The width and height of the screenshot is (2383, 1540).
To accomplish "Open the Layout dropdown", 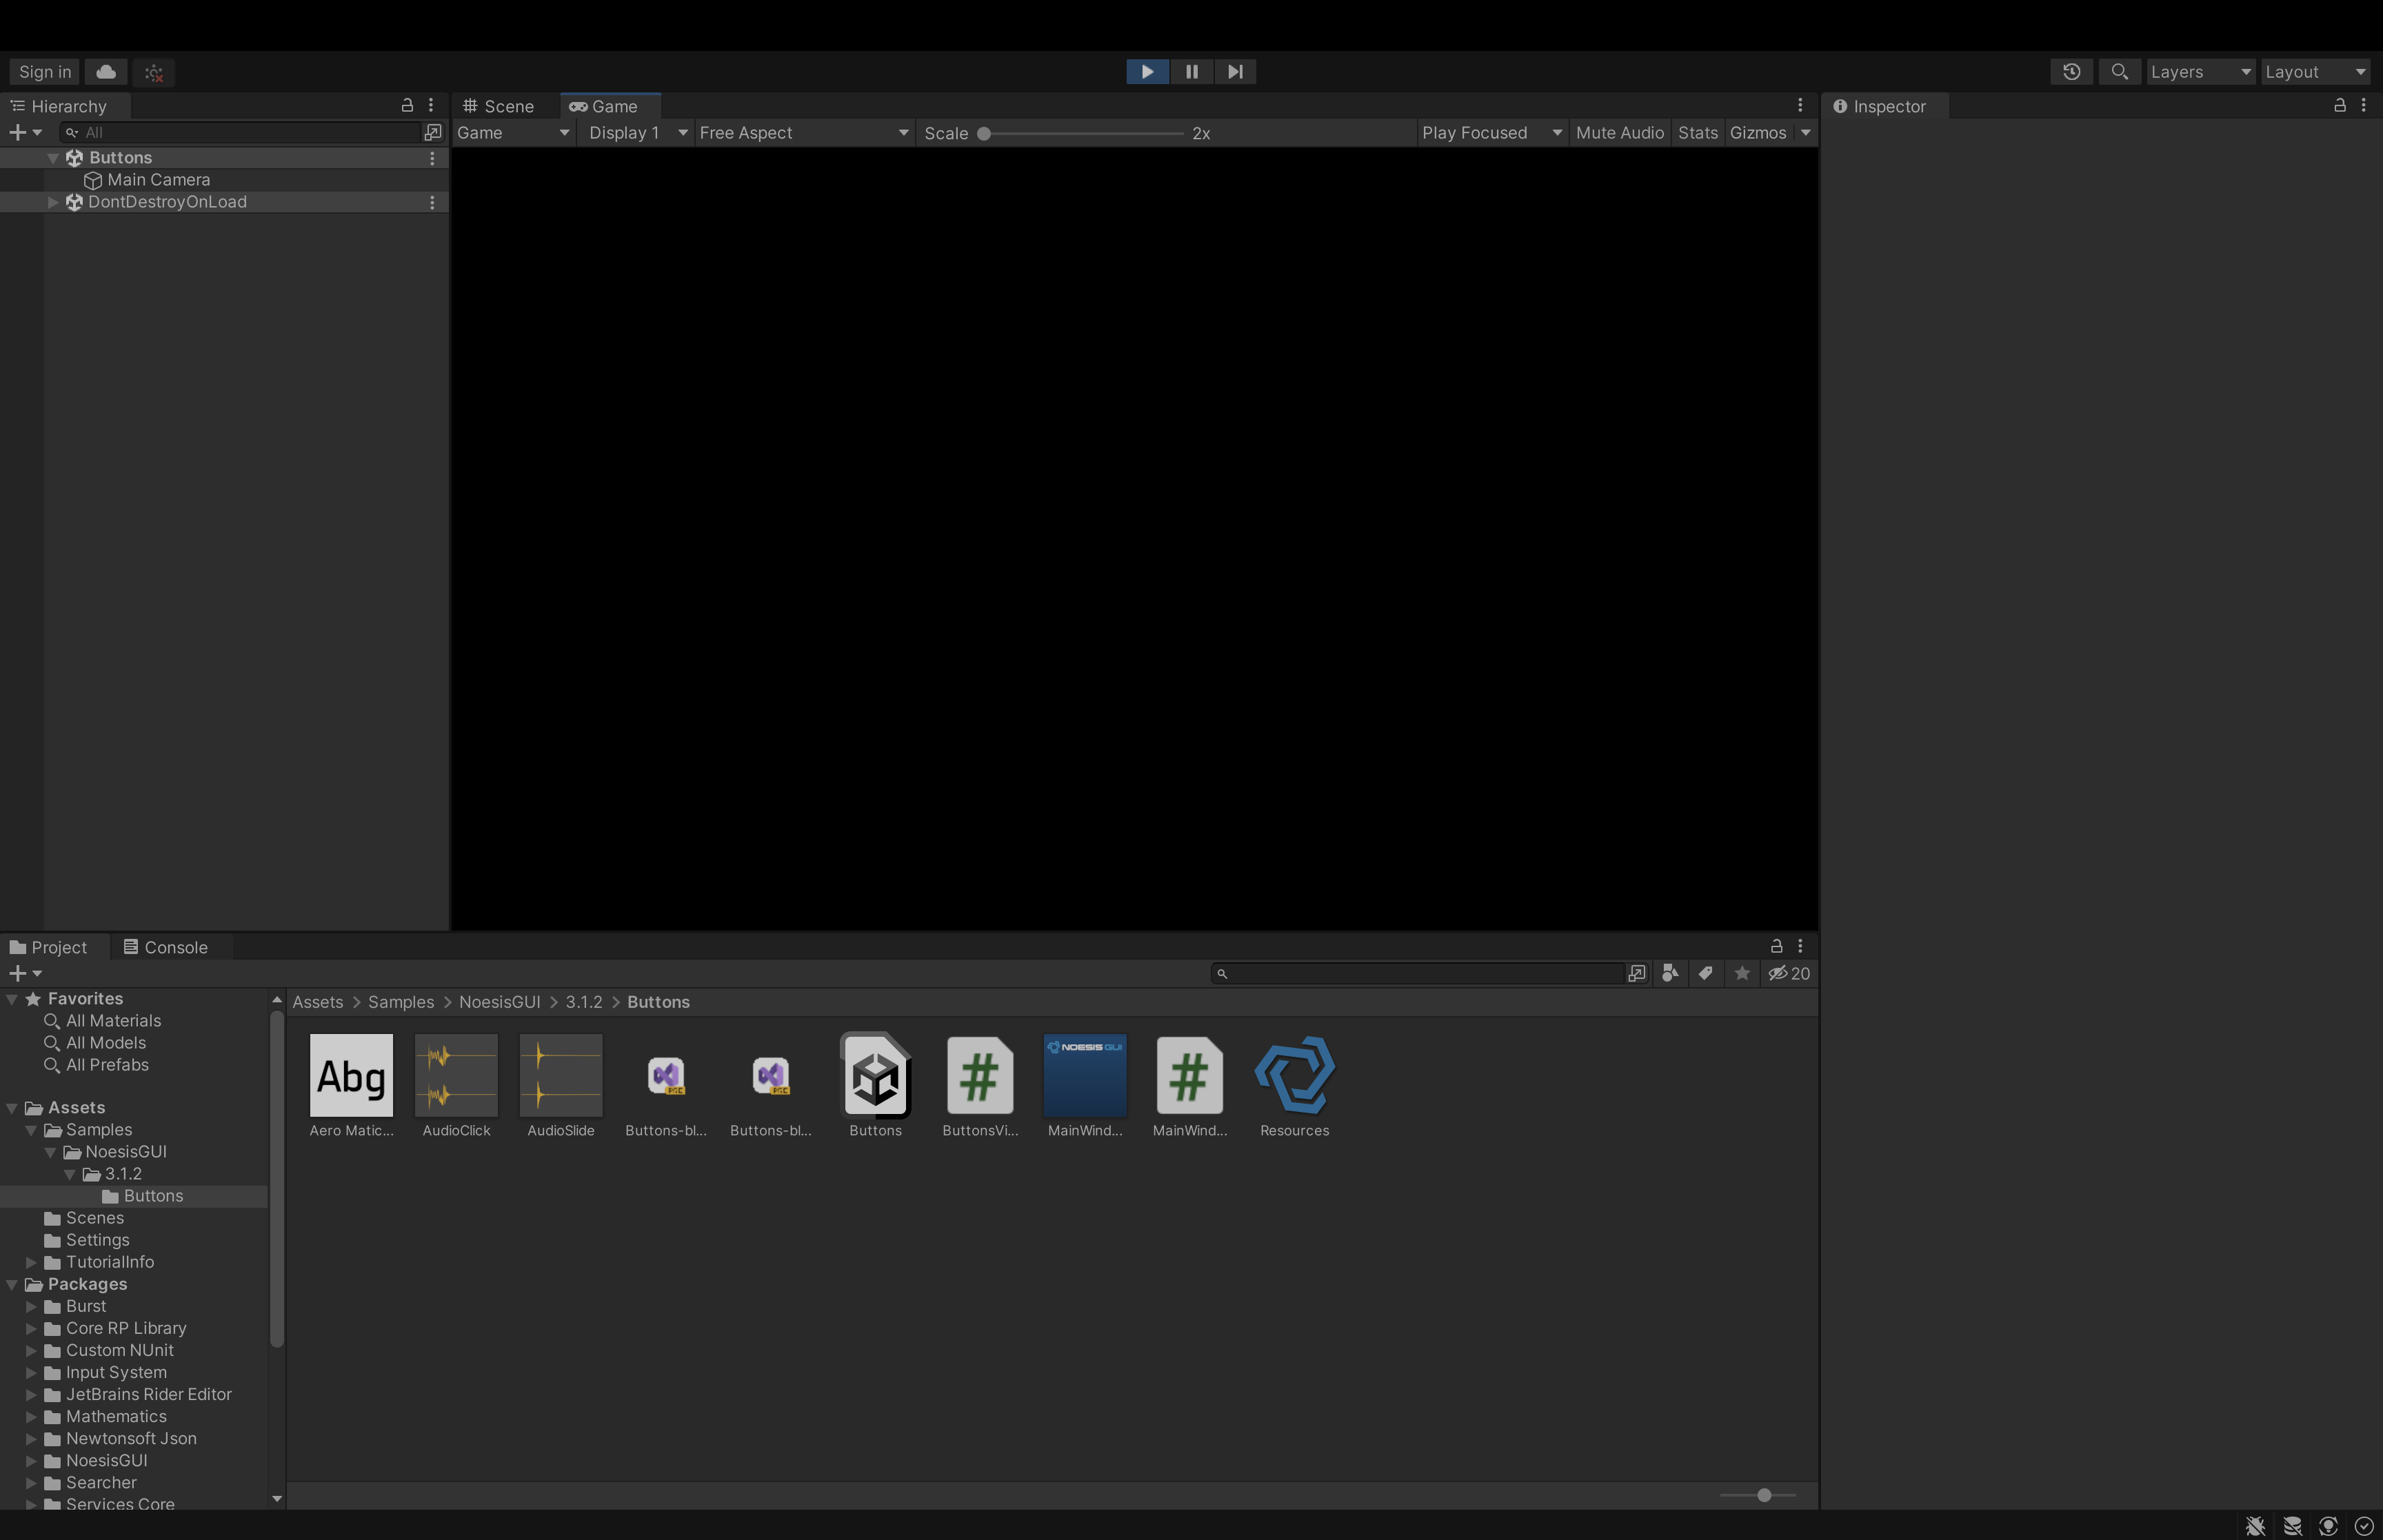I will 2315,72.
